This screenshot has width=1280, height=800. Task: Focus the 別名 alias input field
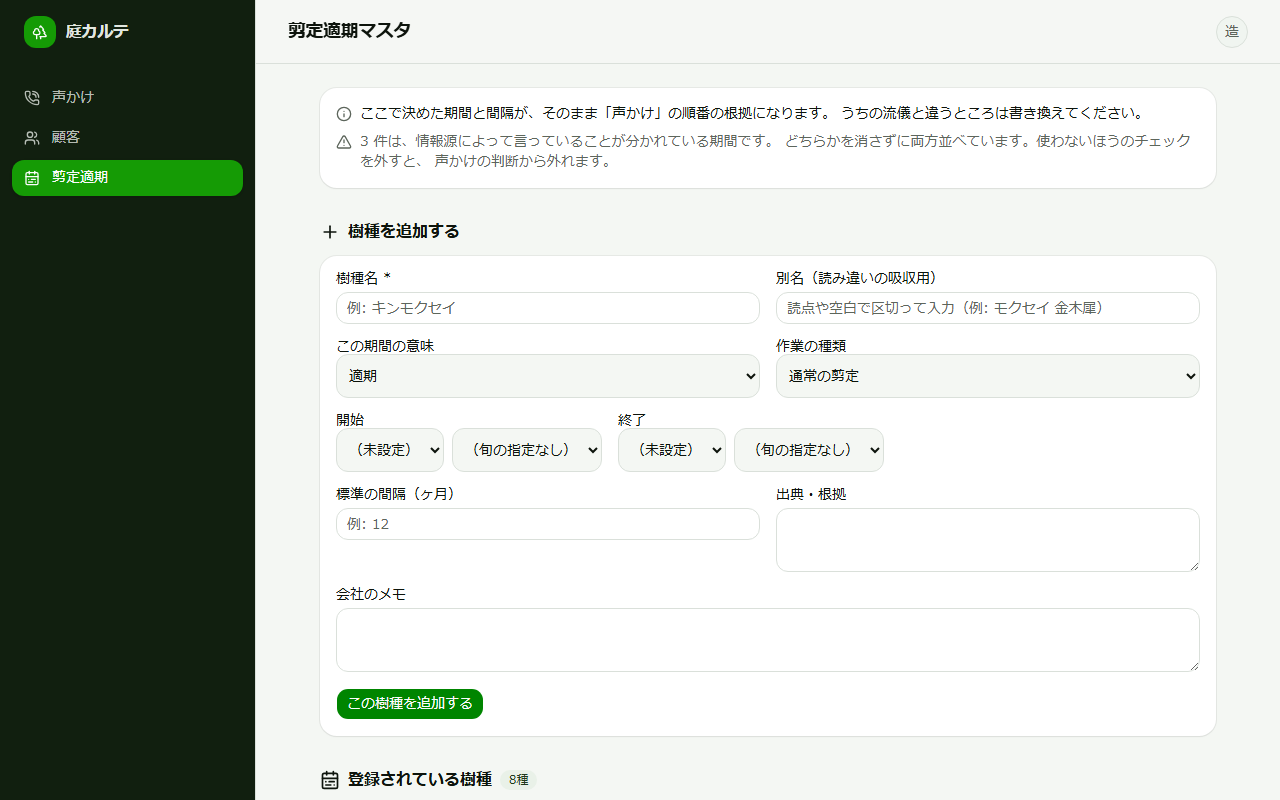click(988, 308)
